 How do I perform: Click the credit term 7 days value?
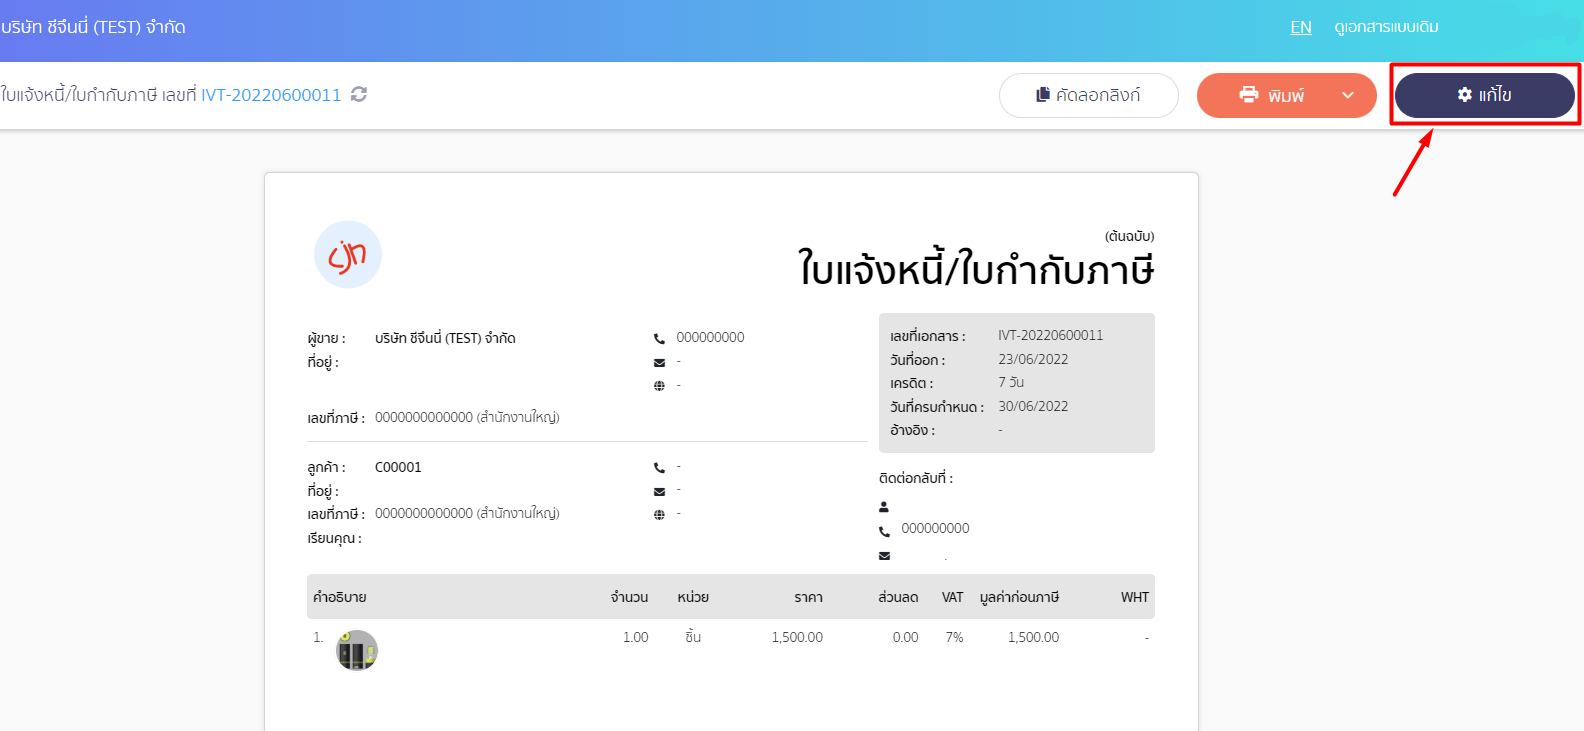(1011, 382)
